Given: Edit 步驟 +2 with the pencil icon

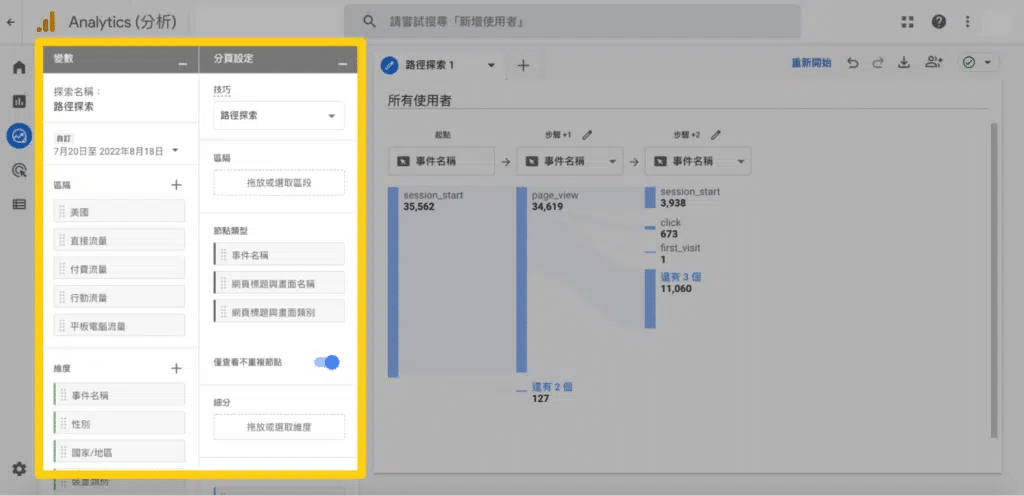Looking at the screenshot, I should (716, 134).
